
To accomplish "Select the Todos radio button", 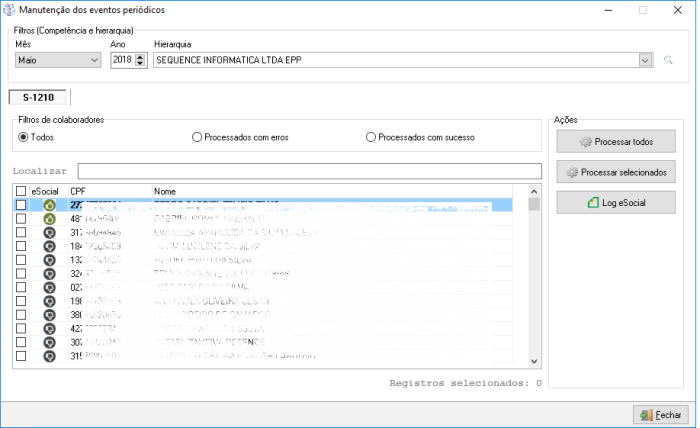I will coord(24,137).
